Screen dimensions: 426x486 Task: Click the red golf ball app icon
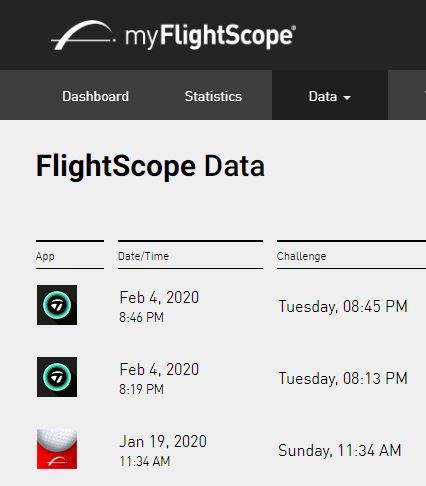click(57, 449)
